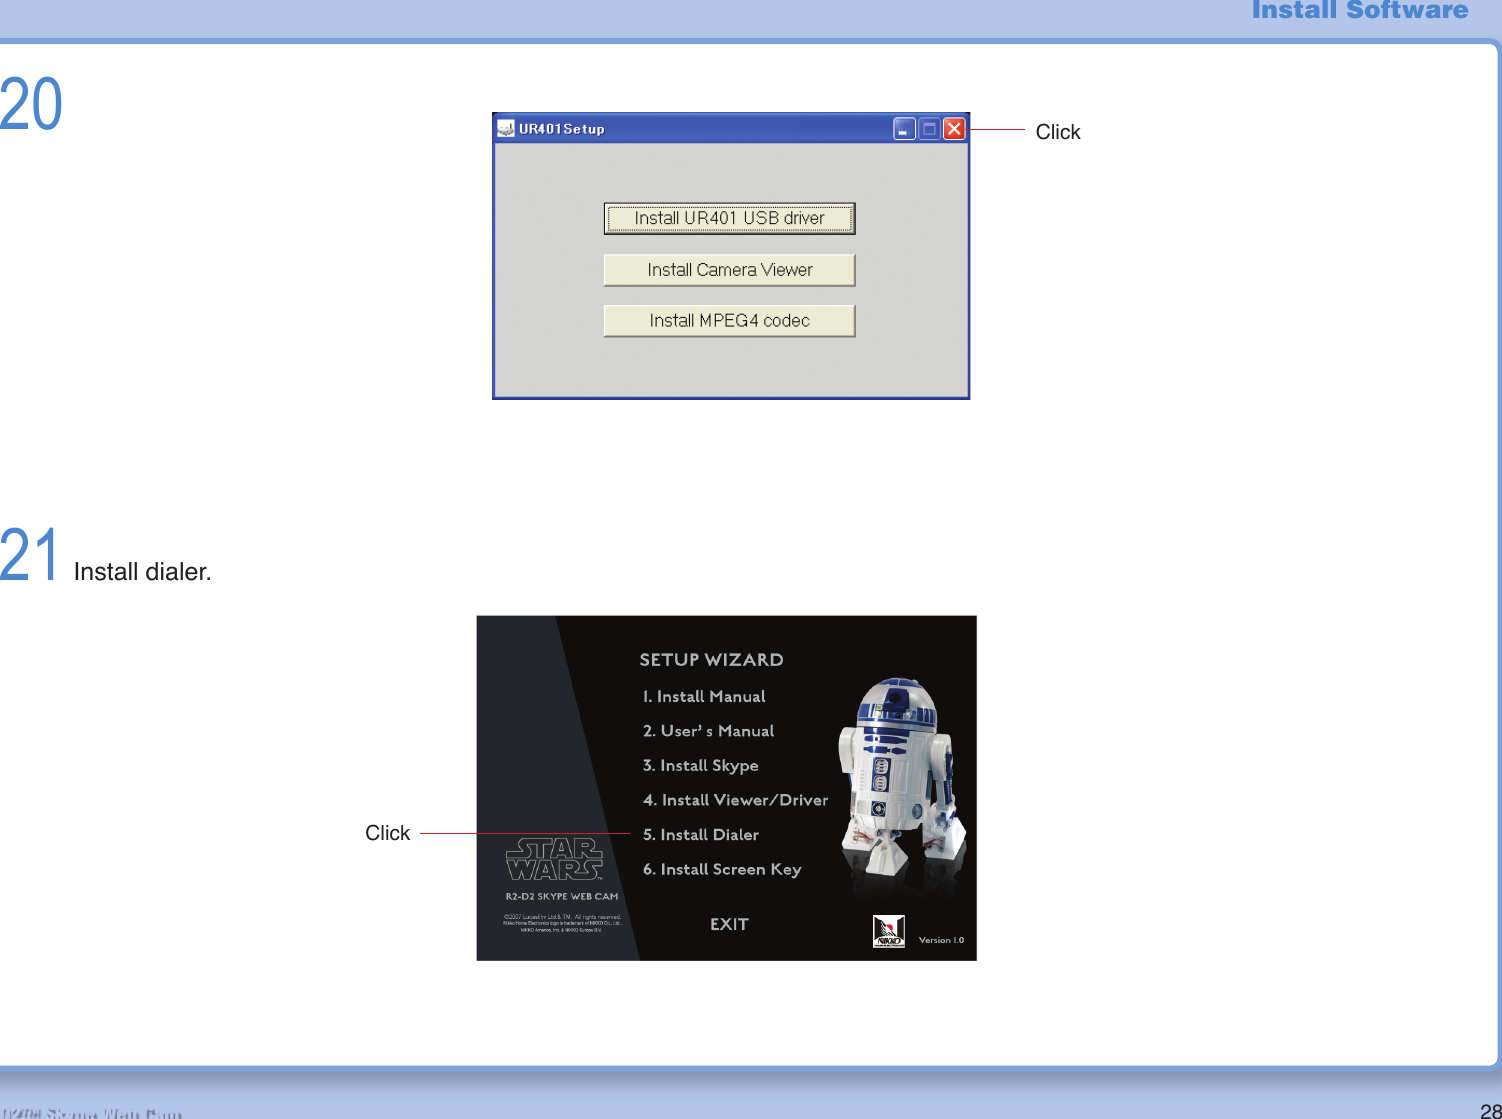
Task: Click Install Camera Viewer button
Action: point(729,270)
